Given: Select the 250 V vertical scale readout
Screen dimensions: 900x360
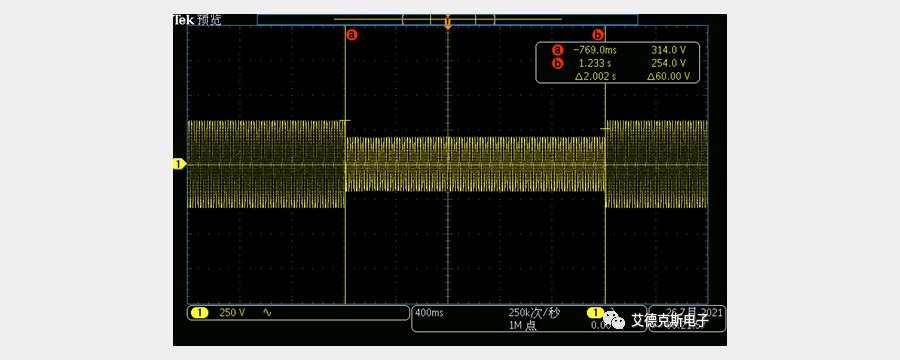Looking at the screenshot, I should [232, 313].
